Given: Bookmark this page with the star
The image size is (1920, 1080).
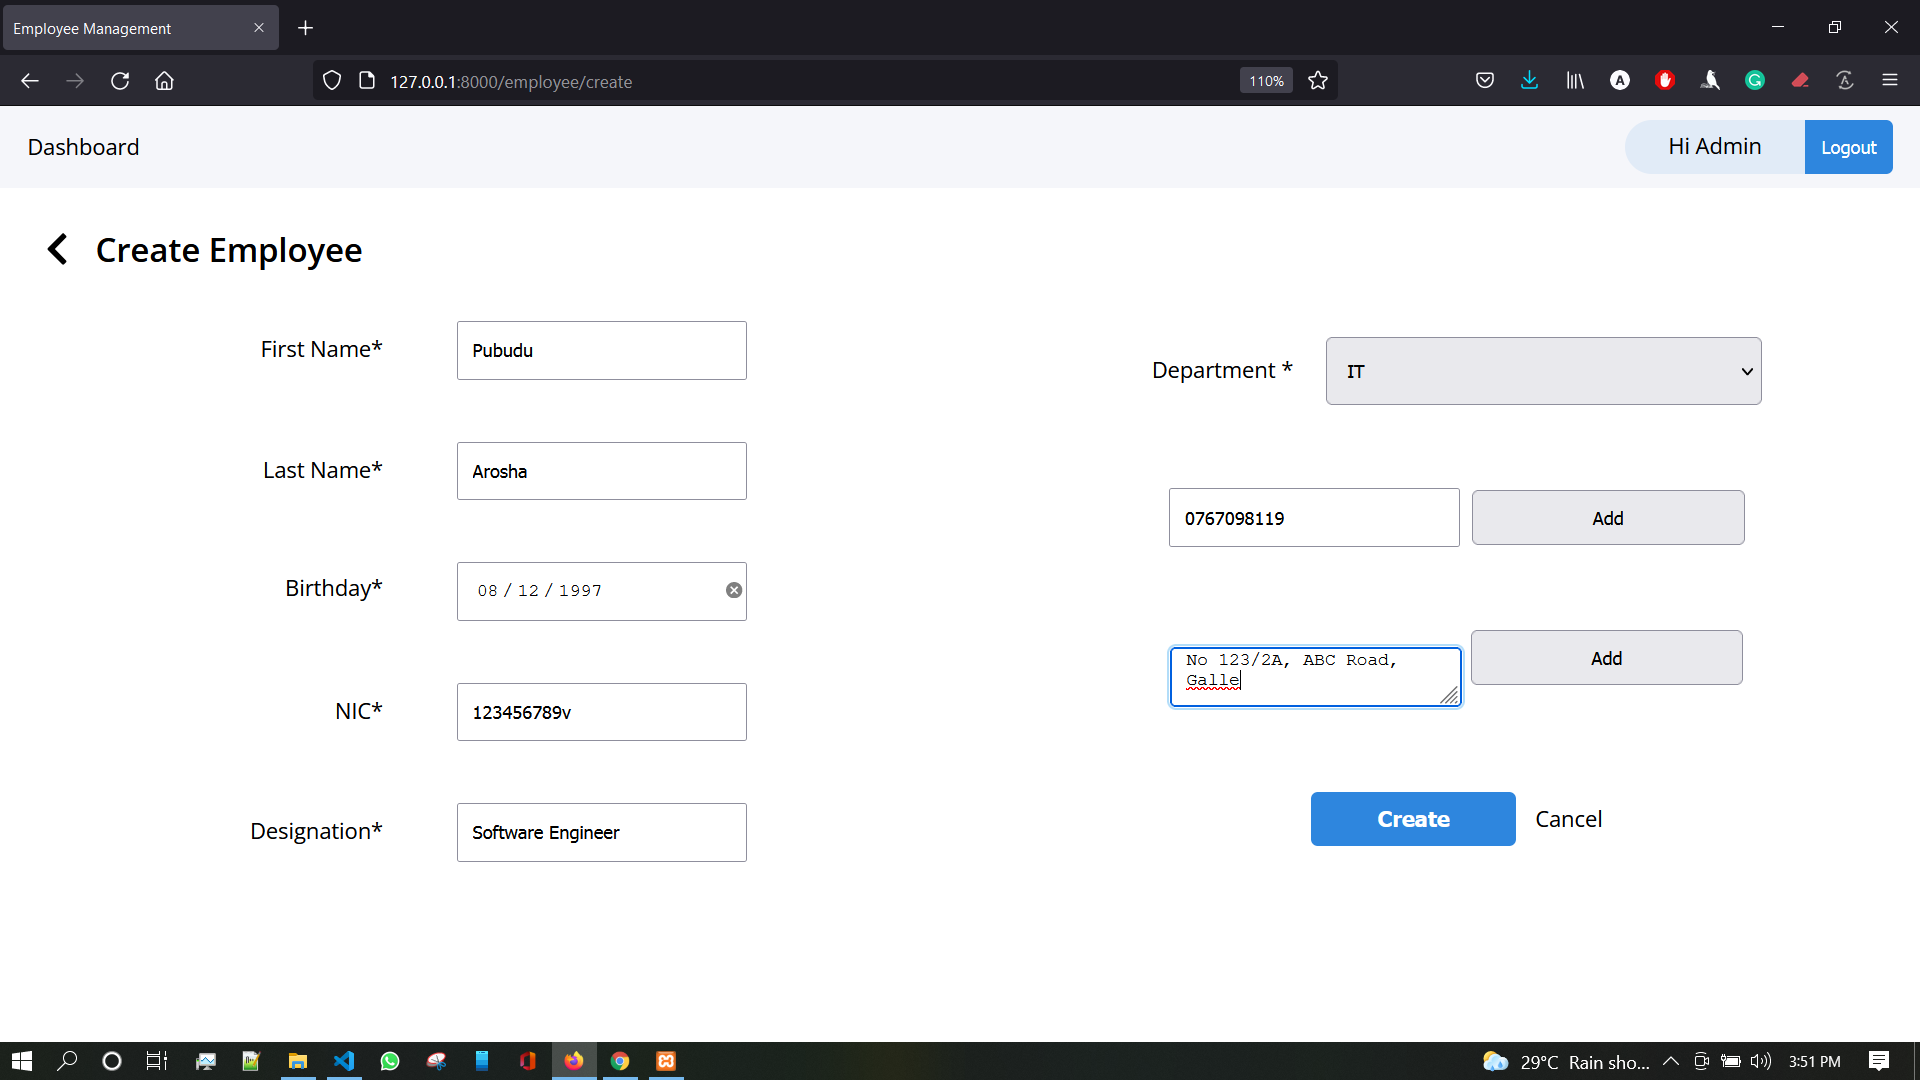Looking at the screenshot, I should 1317,80.
